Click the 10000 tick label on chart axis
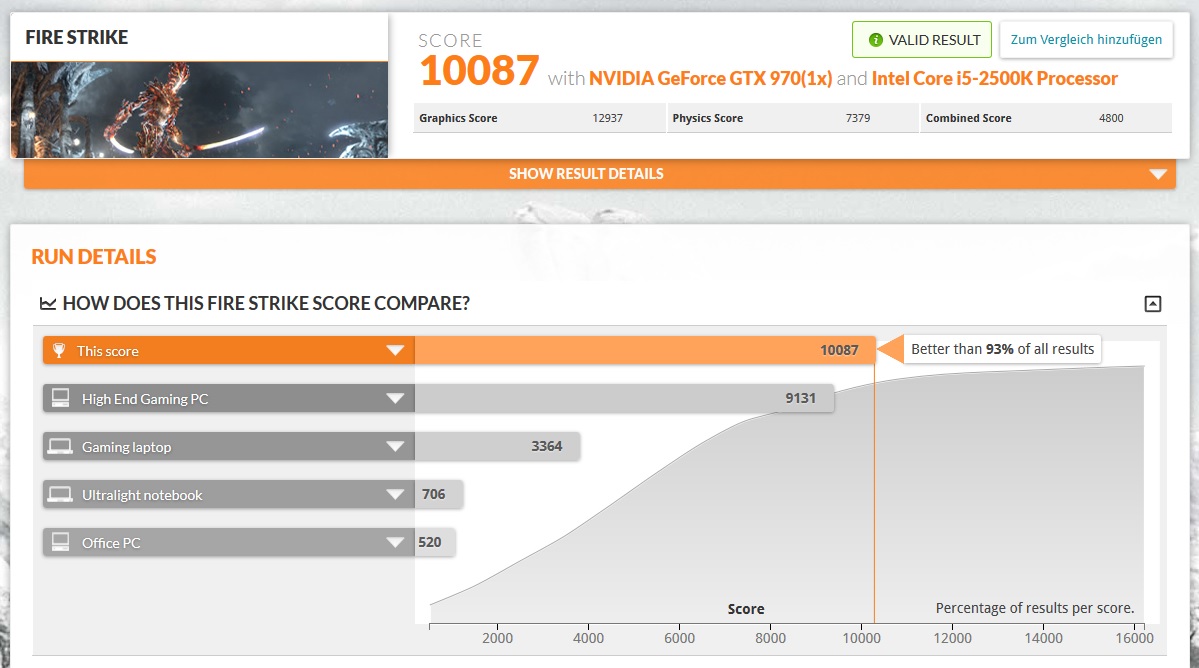 pyautogui.click(x=861, y=638)
